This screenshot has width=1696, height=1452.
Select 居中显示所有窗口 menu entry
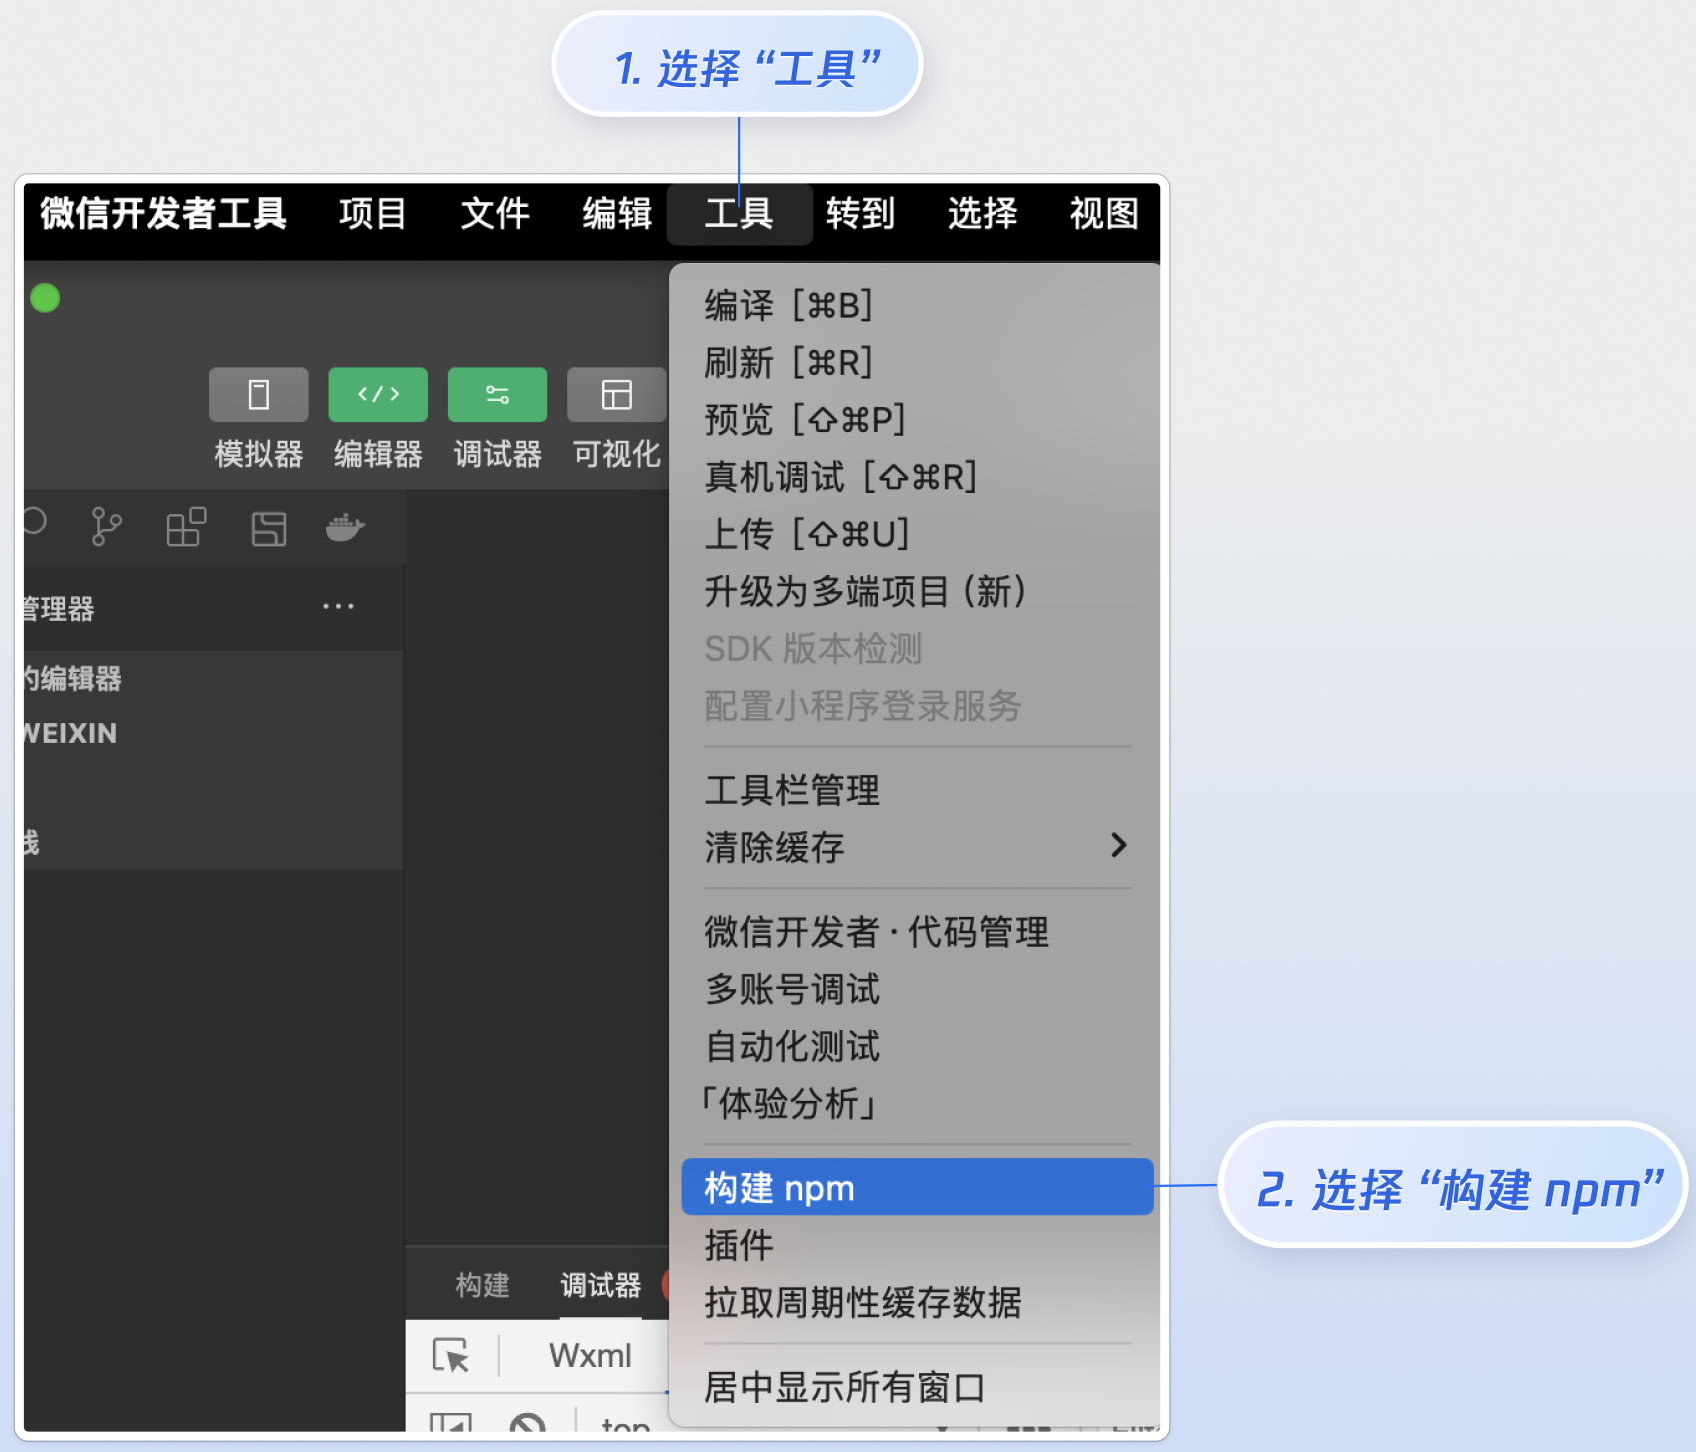(917, 1387)
